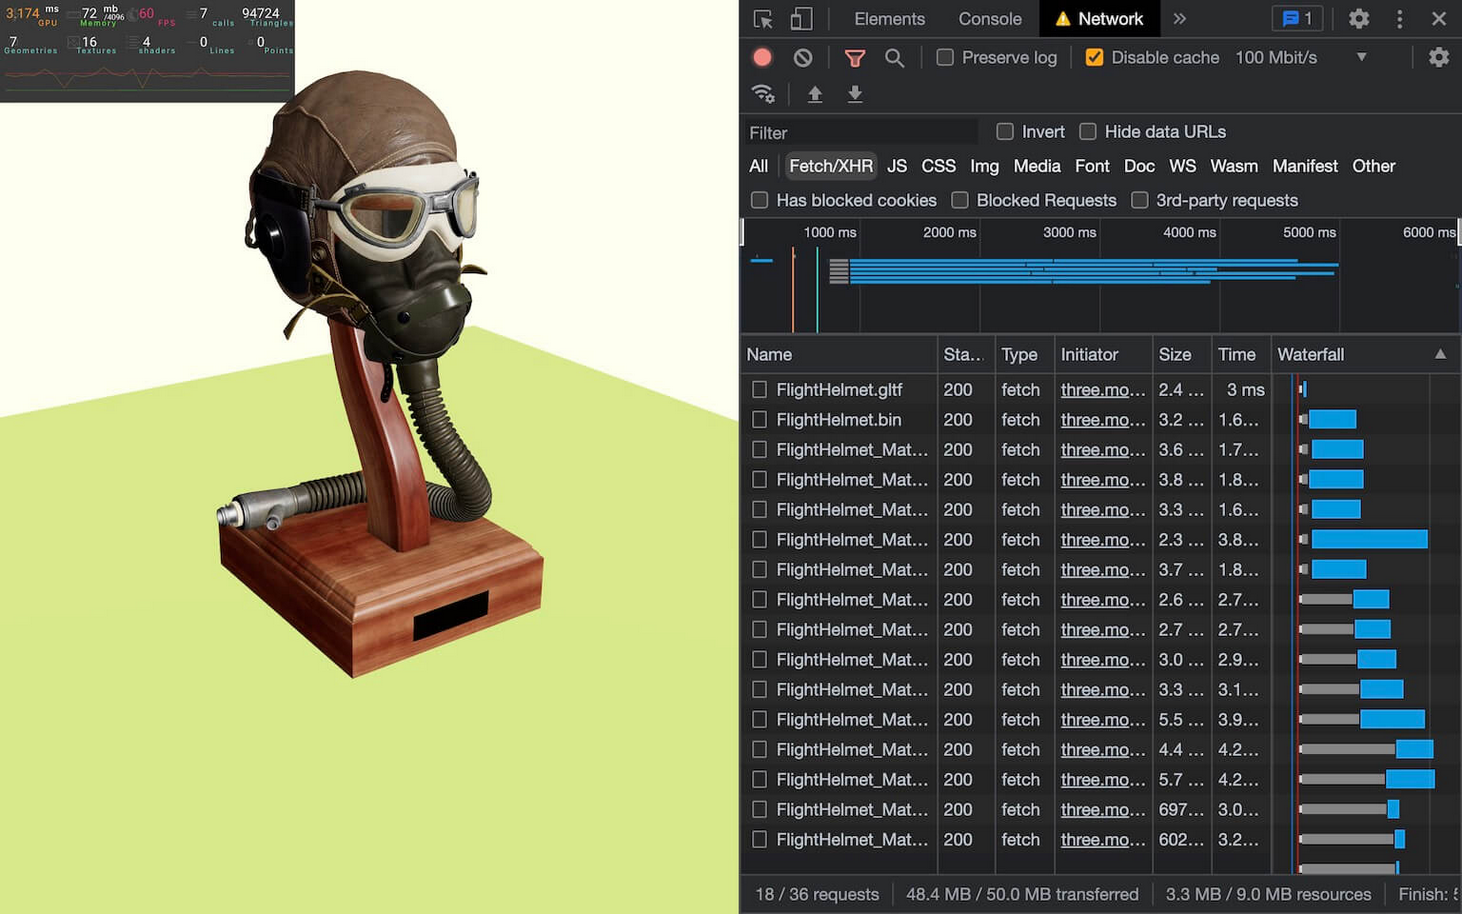Toggle device toolbar icon
Image resolution: width=1462 pixels, height=914 pixels.
tap(801, 19)
